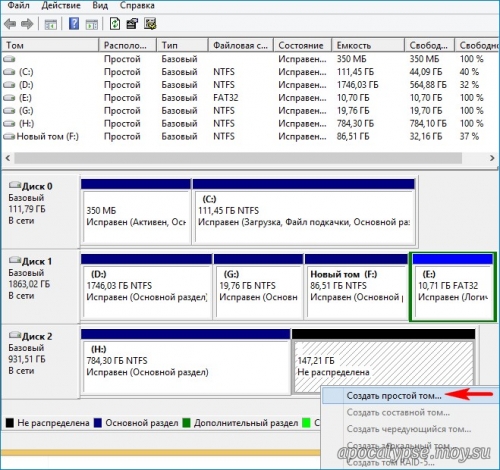The height and width of the screenshot is (470, 500).
Task: Toggle the console tree toolbar icon
Action: point(51,24)
